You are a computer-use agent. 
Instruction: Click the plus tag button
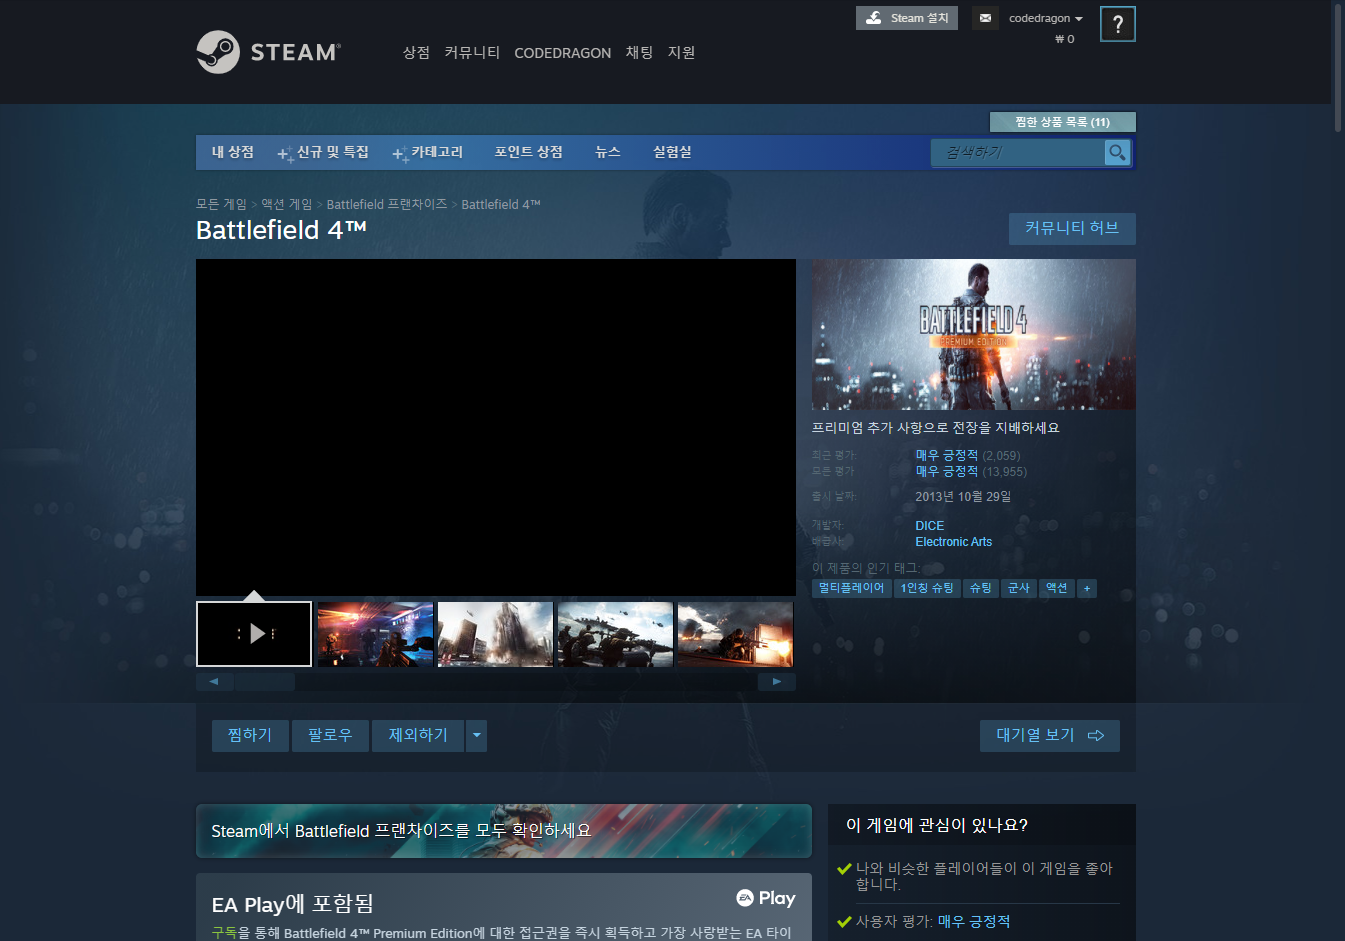tap(1087, 588)
